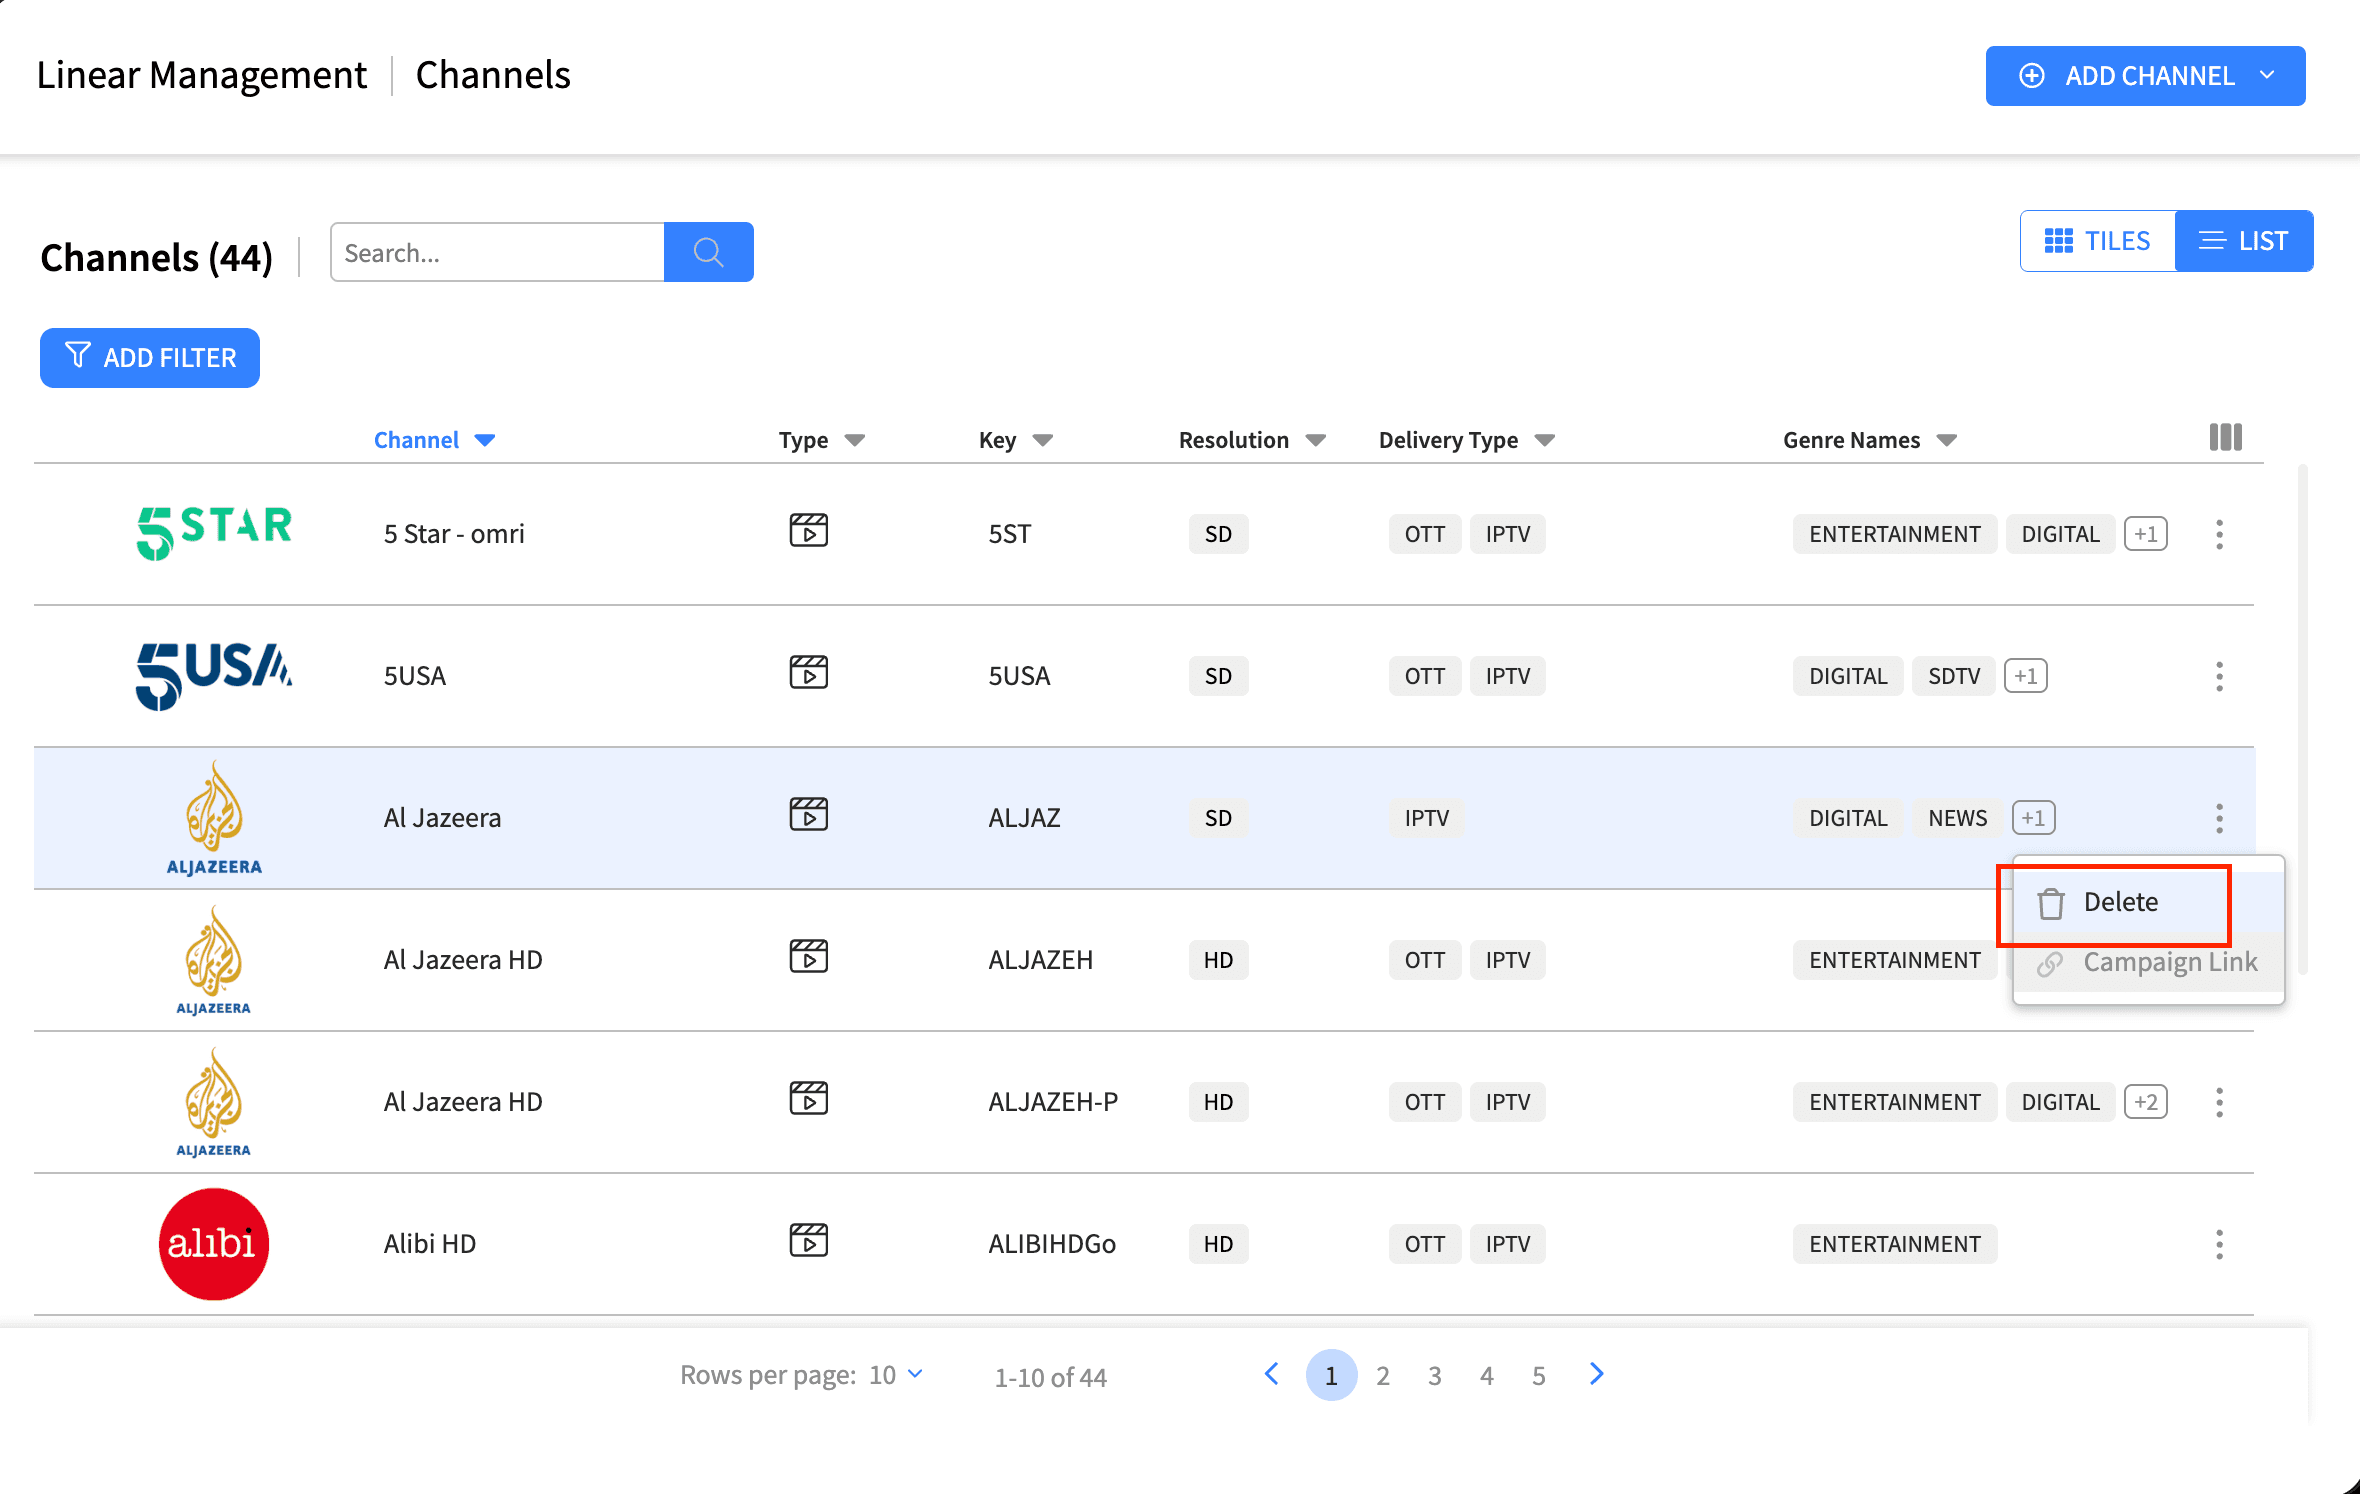Open the column chooser icon
2360x1494 pixels.
[x=2225, y=437]
